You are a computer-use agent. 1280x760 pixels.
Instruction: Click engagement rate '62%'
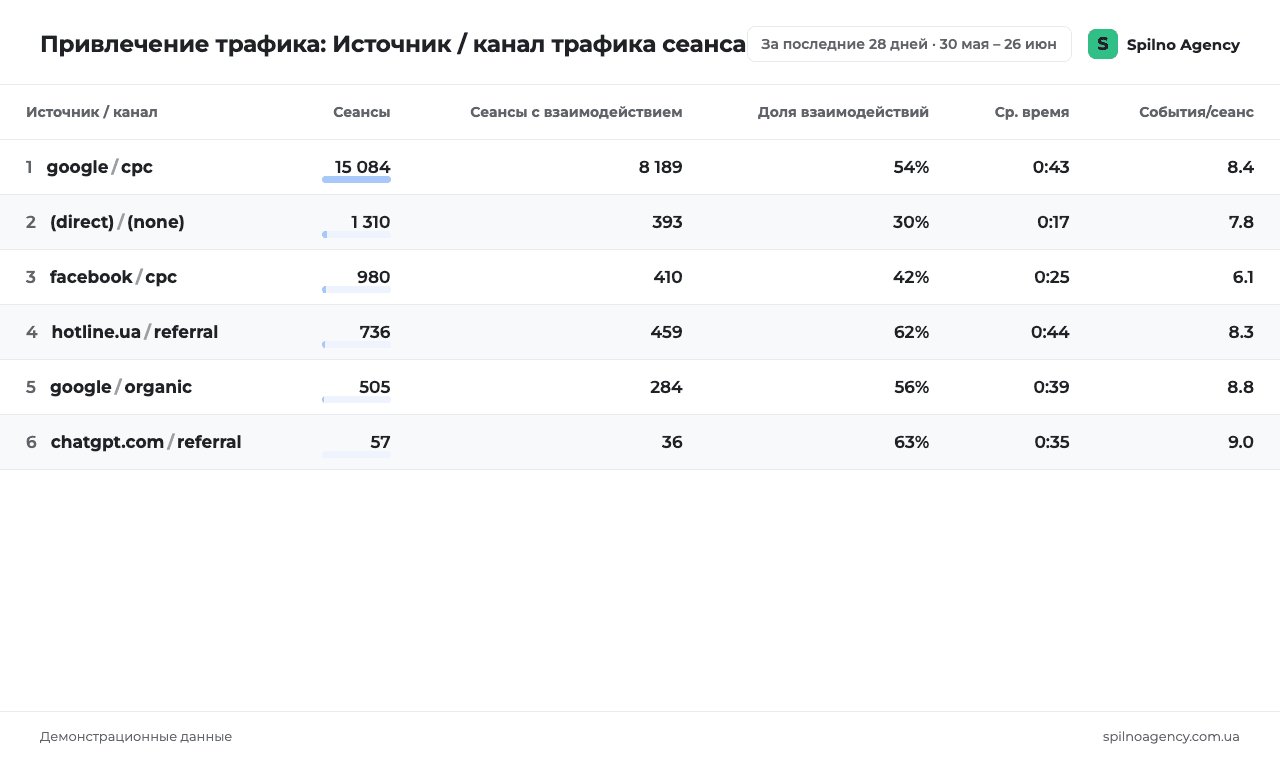point(911,332)
